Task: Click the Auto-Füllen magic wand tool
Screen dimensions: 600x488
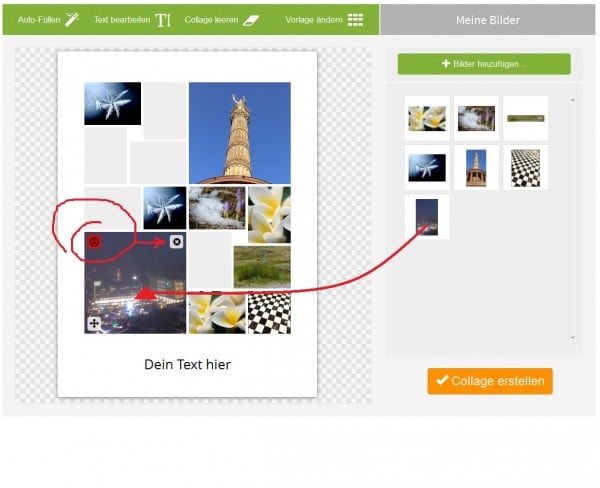Action: [x=48, y=19]
